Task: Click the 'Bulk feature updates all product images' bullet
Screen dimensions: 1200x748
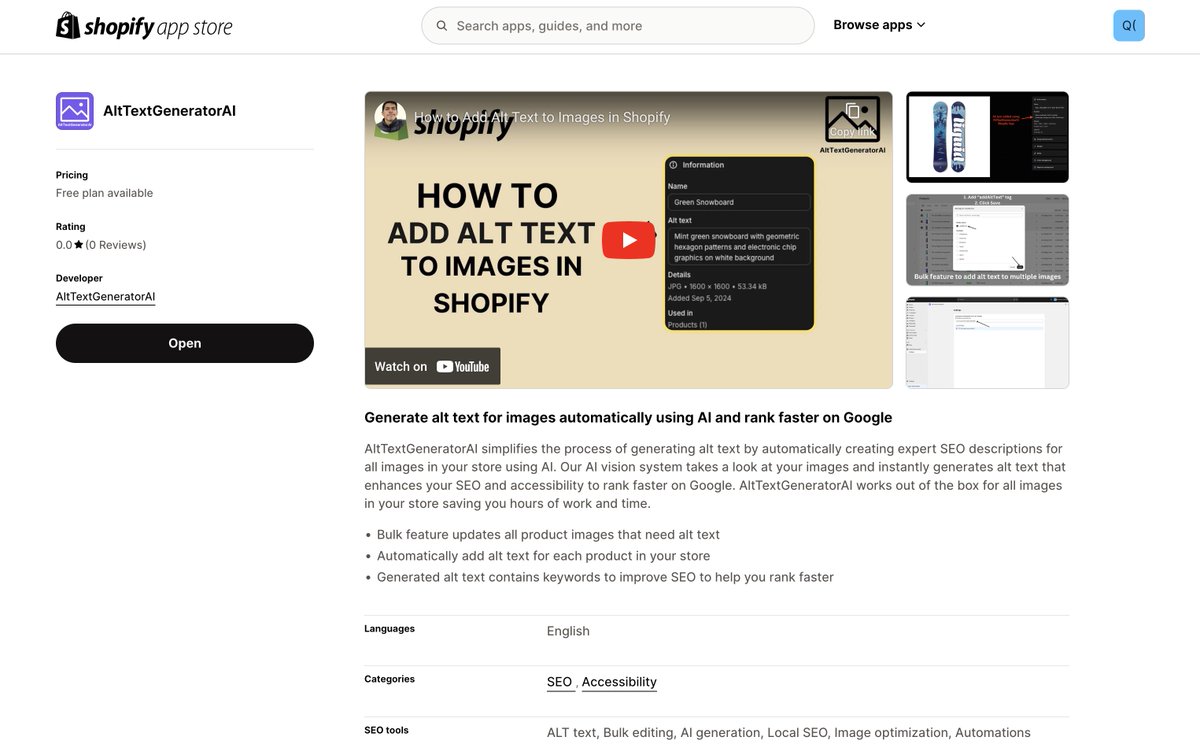Action: [548, 535]
